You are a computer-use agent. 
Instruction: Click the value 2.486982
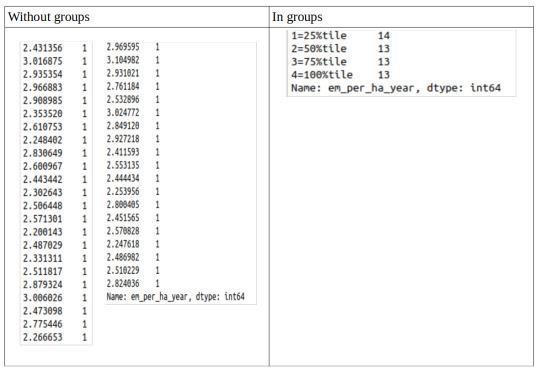(123, 257)
